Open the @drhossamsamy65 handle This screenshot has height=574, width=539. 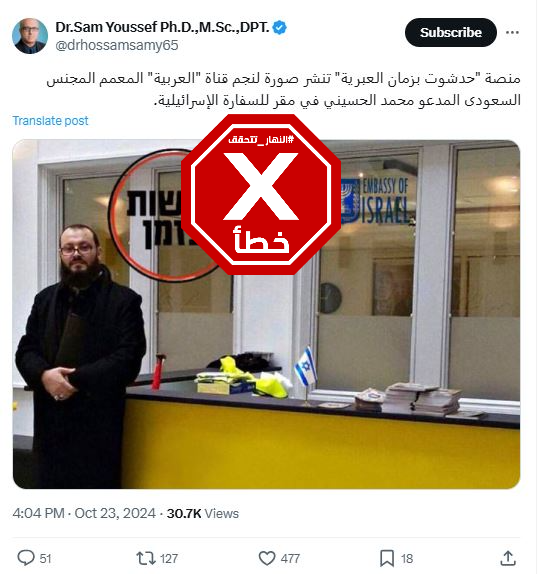click(x=117, y=45)
